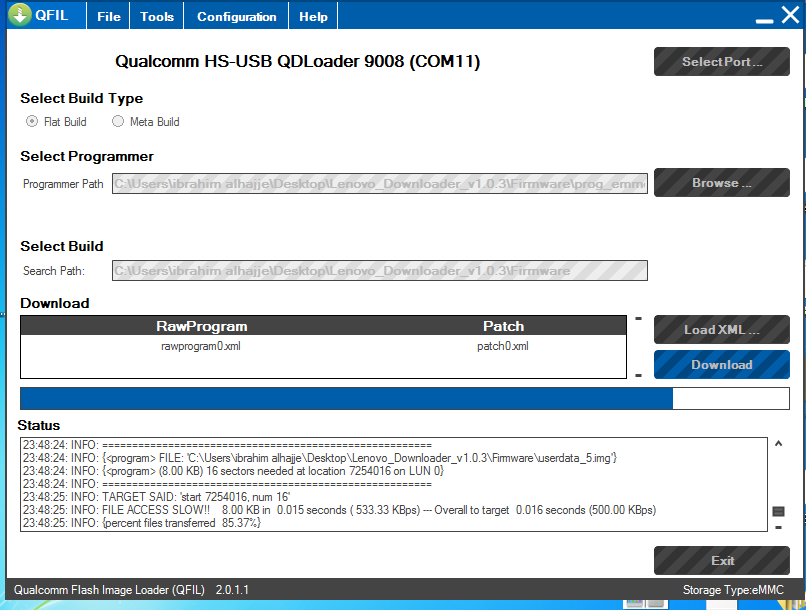The image size is (806, 610).
Task: Click the 'percent files transferred 85.37%' log line
Action: 142,523
